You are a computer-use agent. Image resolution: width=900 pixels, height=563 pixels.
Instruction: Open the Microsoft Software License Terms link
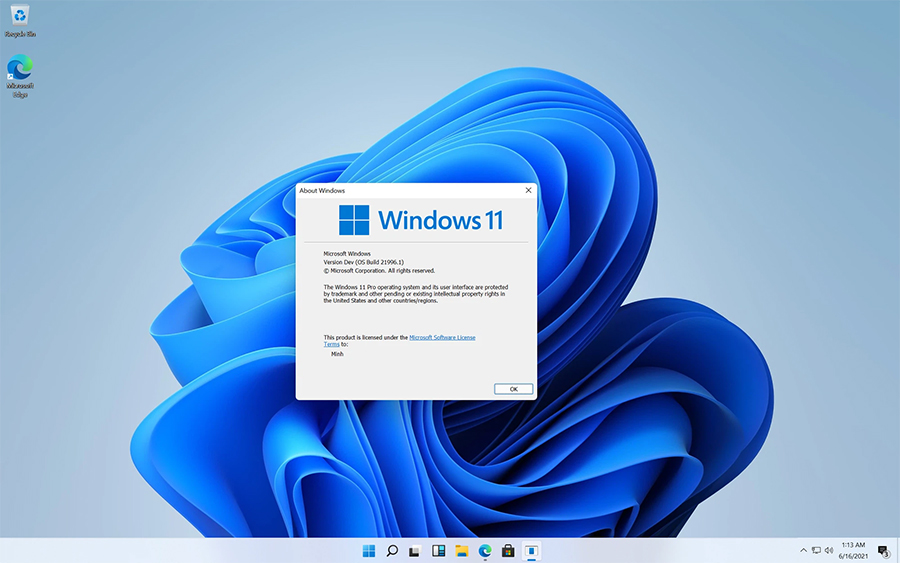click(x=442, y=338)
